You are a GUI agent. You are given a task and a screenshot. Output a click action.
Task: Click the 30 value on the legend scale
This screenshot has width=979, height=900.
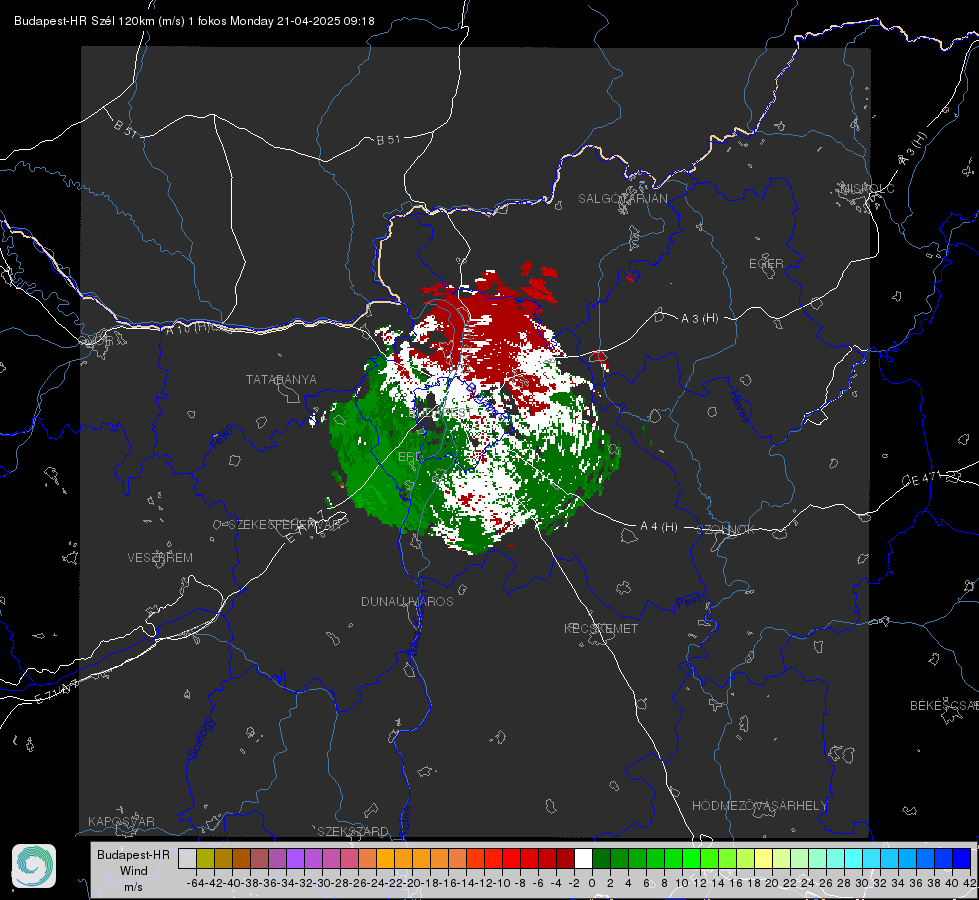pos(862,883)
